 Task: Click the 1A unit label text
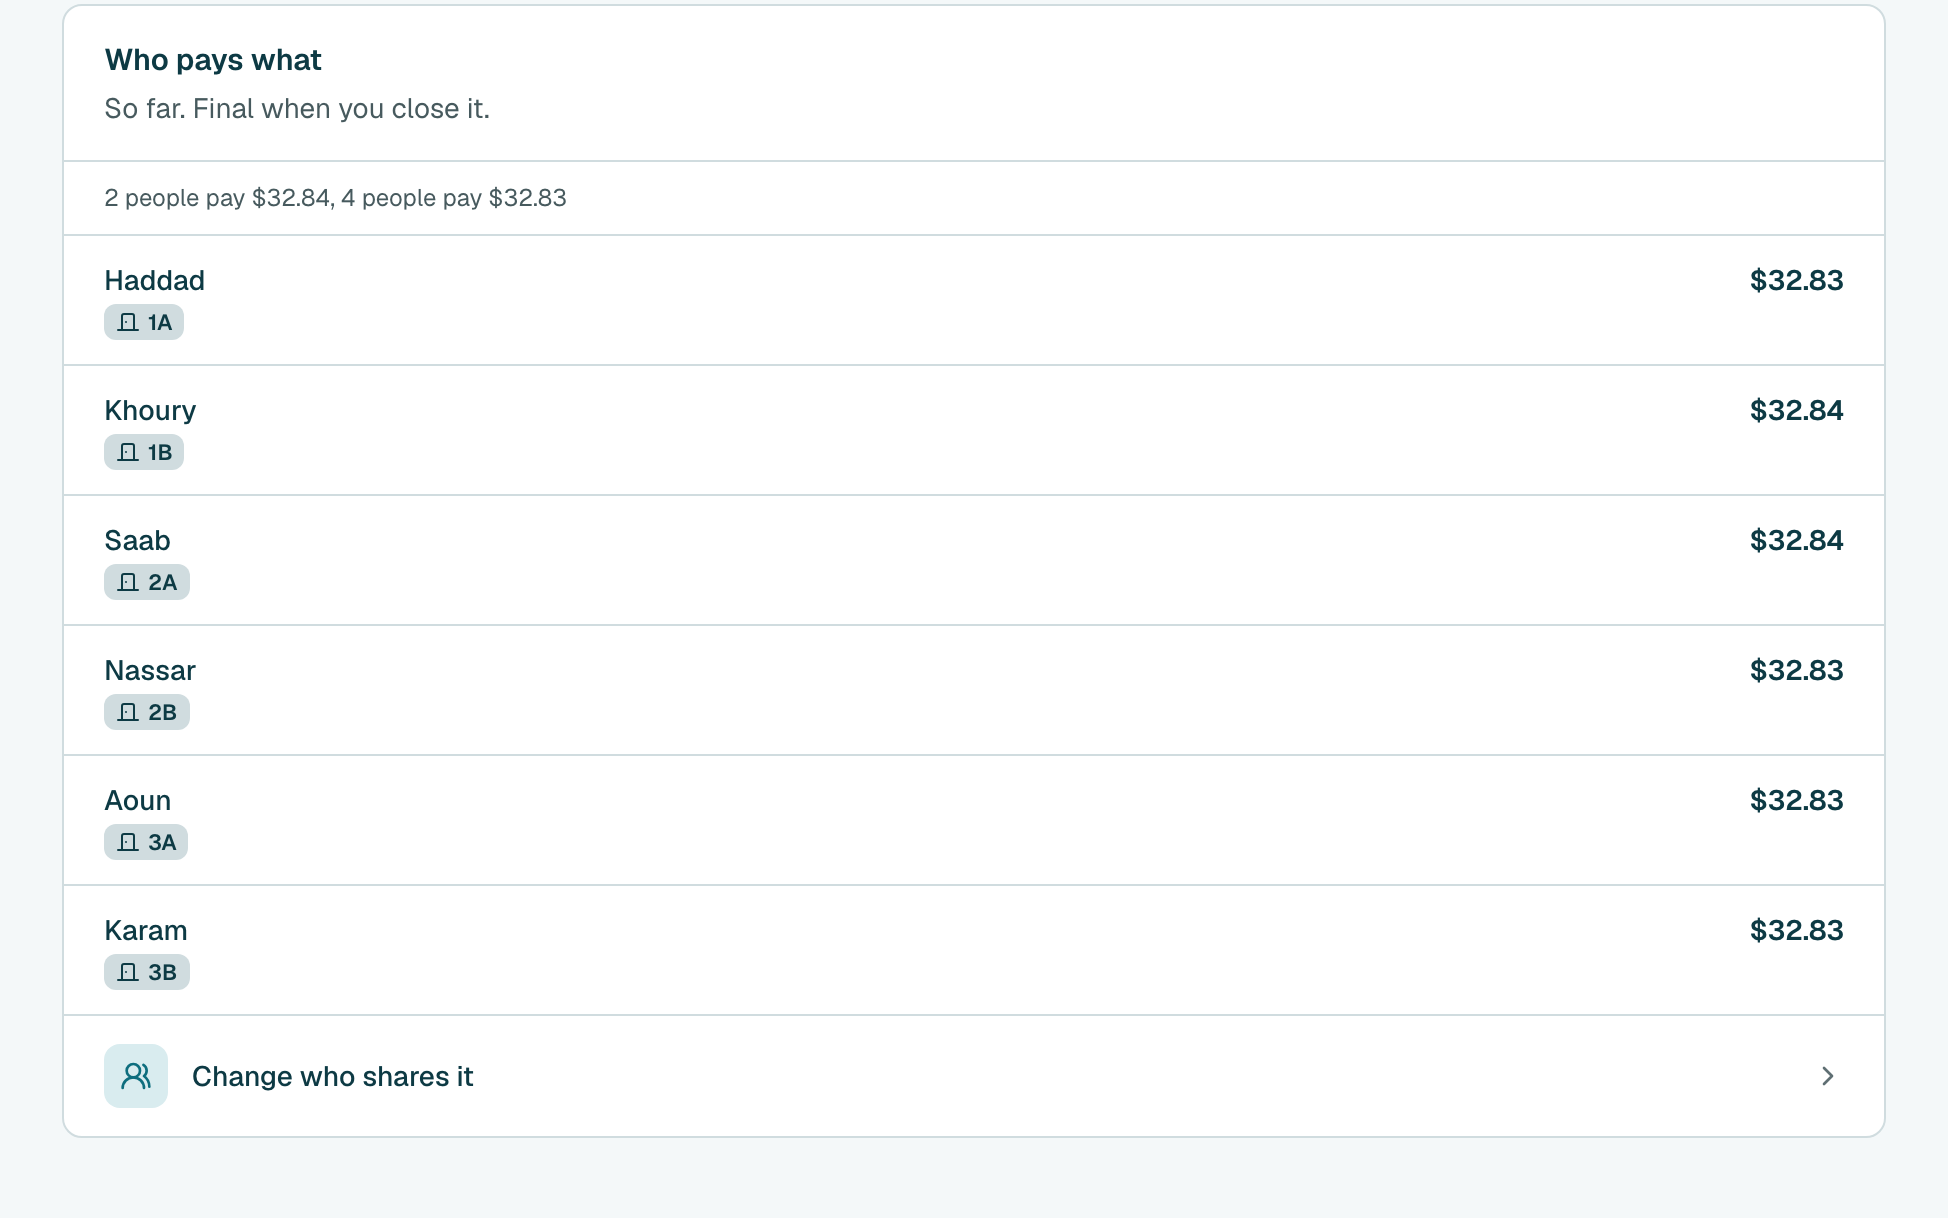[160, 322]
